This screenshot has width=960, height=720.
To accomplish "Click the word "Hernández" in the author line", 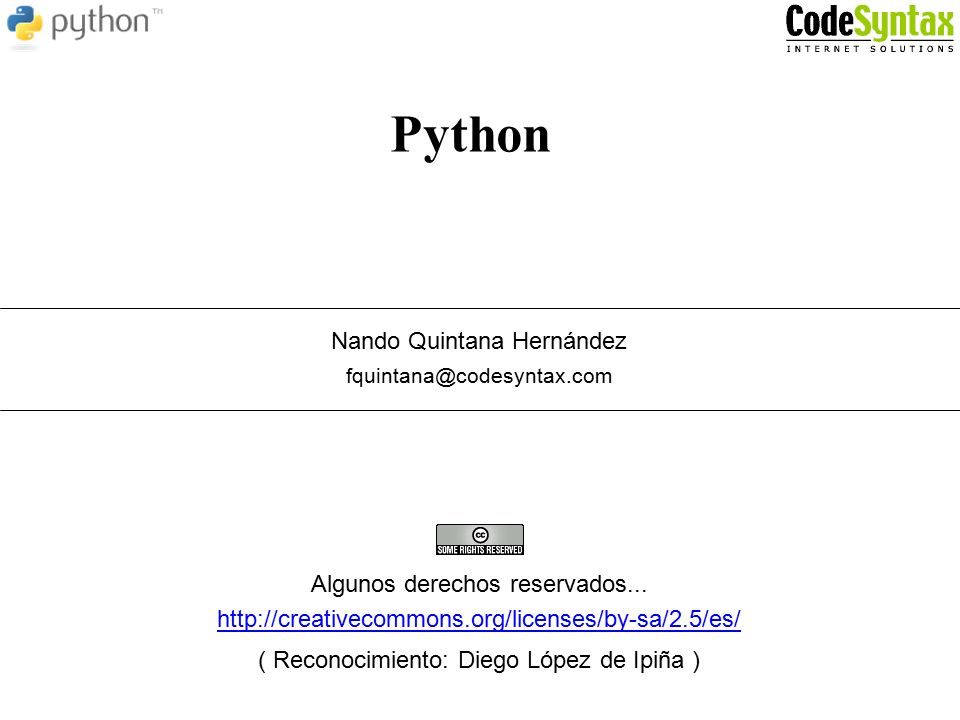I will click(x=569, y=341).
